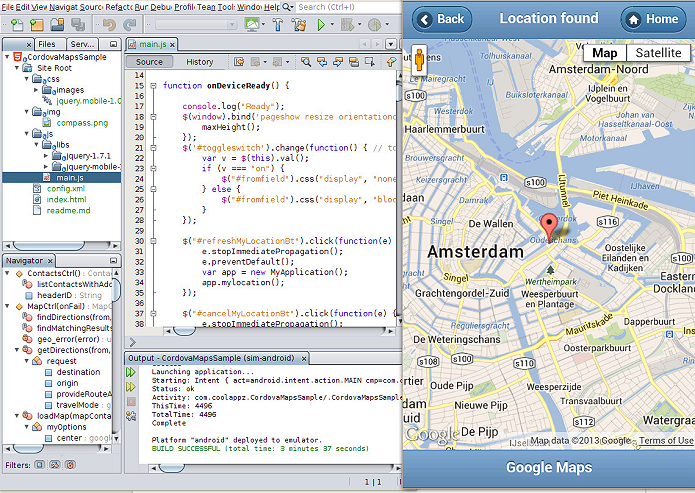Image resolution: width=695 pixels, height=493 pixels.
Task: Click the Last Edit editor toolbar icon
Action: [239, 62]
